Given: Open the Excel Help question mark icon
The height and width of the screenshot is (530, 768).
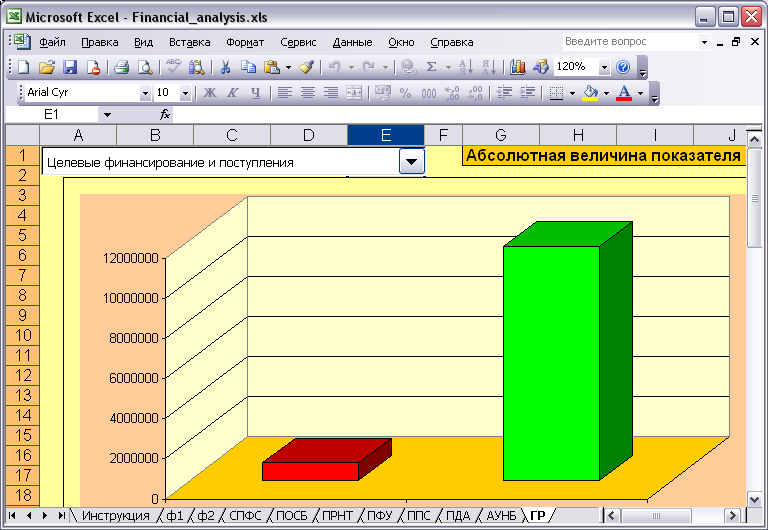Looking at the screenshot, I should click(623, 67).
